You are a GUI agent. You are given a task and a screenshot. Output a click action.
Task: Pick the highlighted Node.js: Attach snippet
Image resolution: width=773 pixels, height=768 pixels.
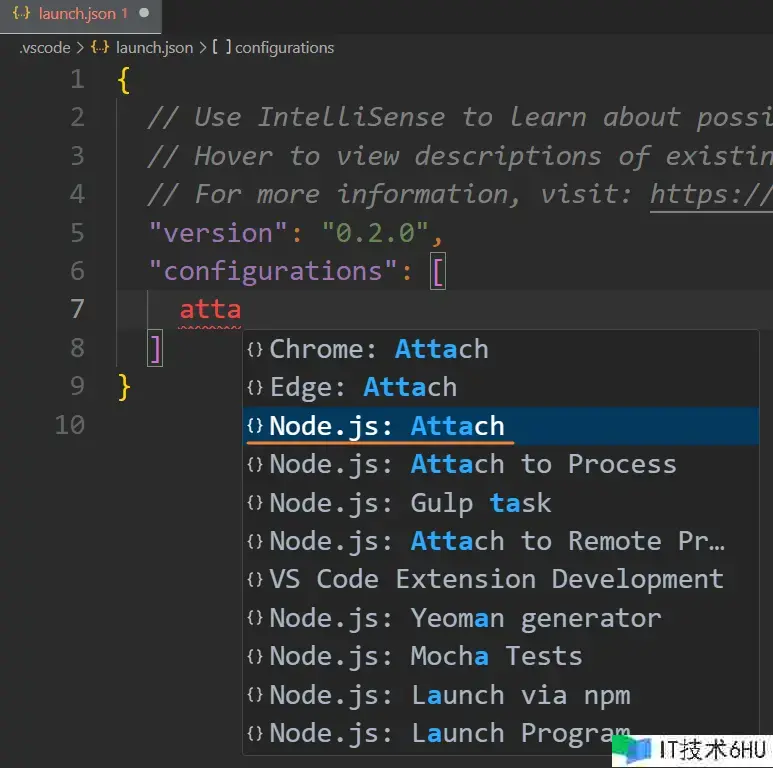[387, 426]
